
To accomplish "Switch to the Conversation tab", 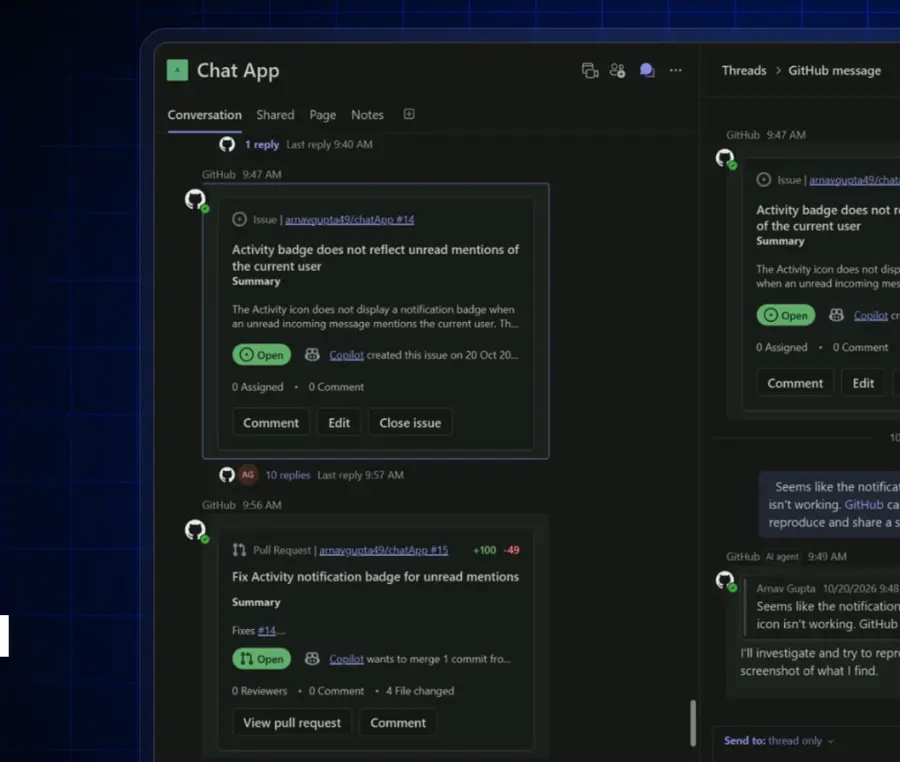I will [204, 115].
